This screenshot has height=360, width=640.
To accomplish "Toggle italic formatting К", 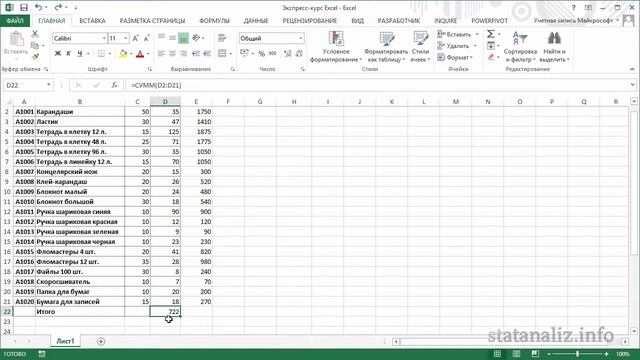I will (x=69, y=53).
